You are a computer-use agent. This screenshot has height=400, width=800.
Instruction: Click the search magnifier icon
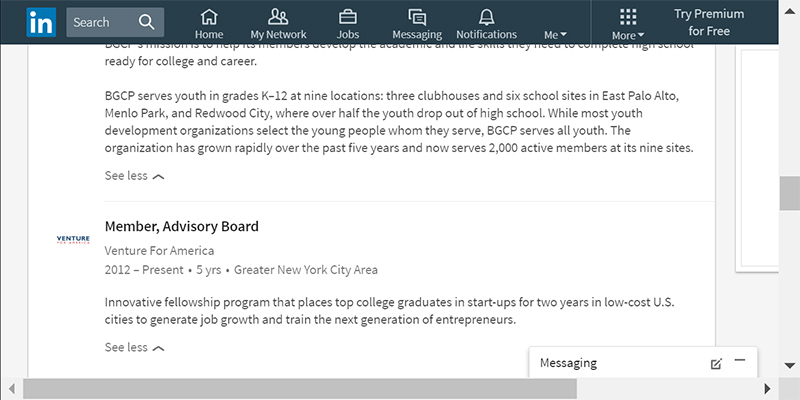pos(146,22)
